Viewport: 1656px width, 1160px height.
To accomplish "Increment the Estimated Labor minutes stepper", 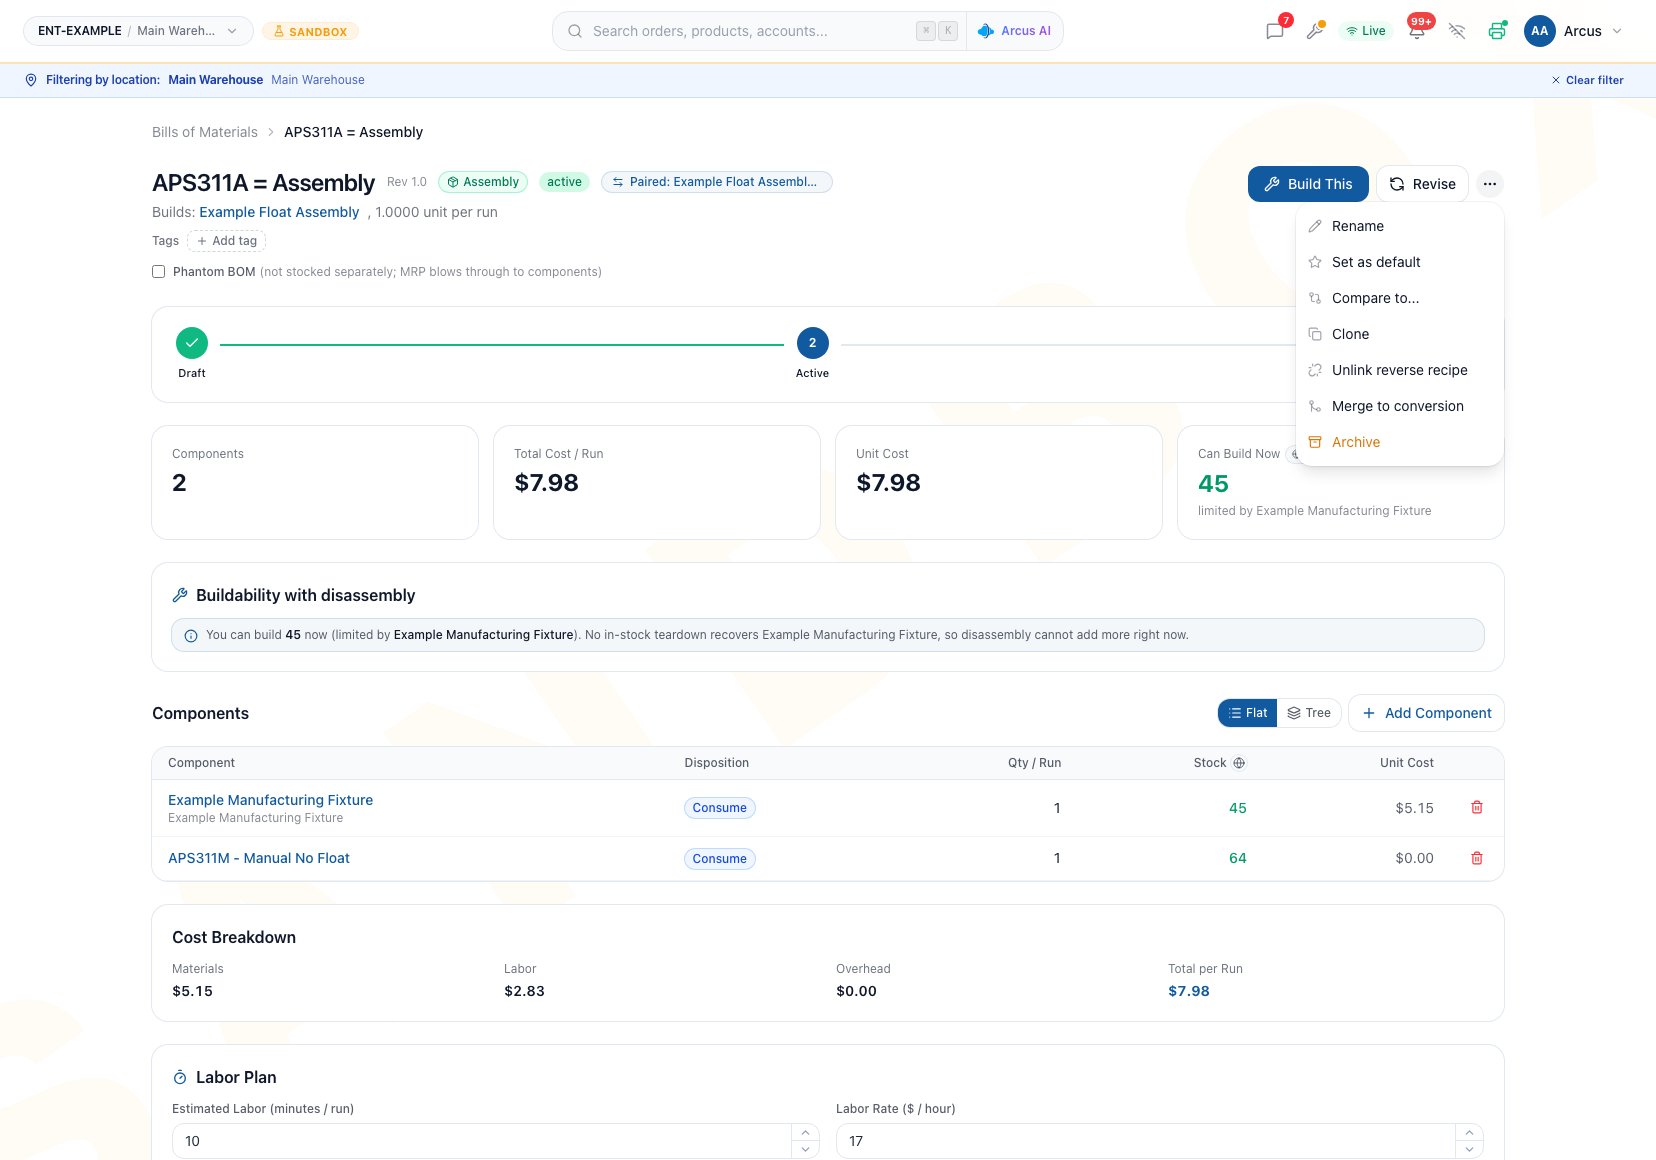I will click(805, 1133).
